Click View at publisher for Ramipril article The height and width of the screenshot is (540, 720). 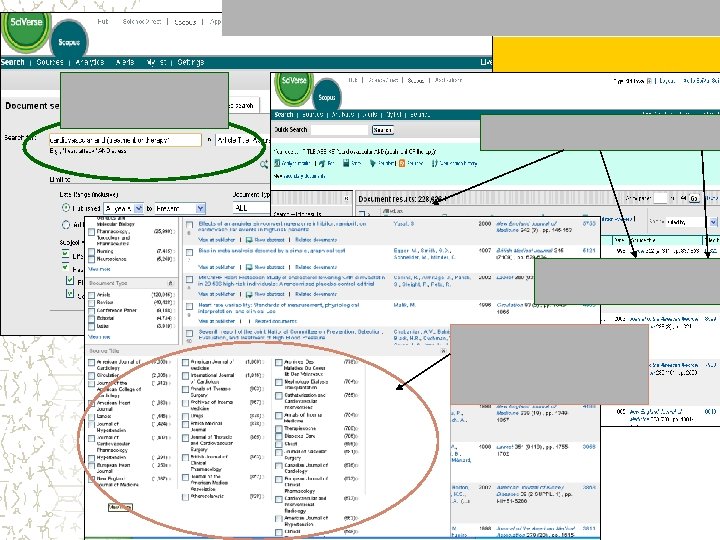(216, 240)
